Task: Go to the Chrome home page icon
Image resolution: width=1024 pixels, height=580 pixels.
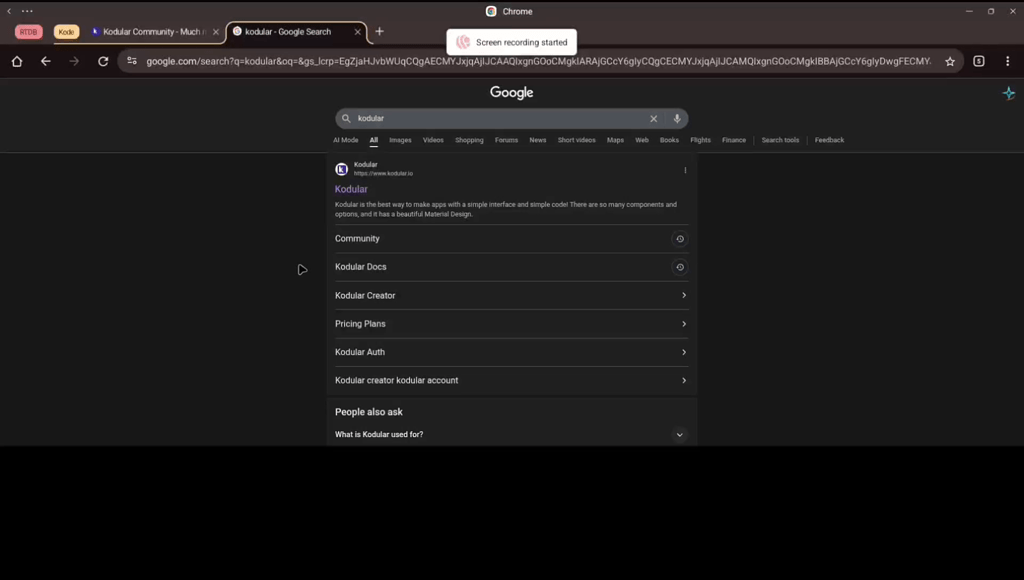Action: pyautogui.click(x=17, y=61)
